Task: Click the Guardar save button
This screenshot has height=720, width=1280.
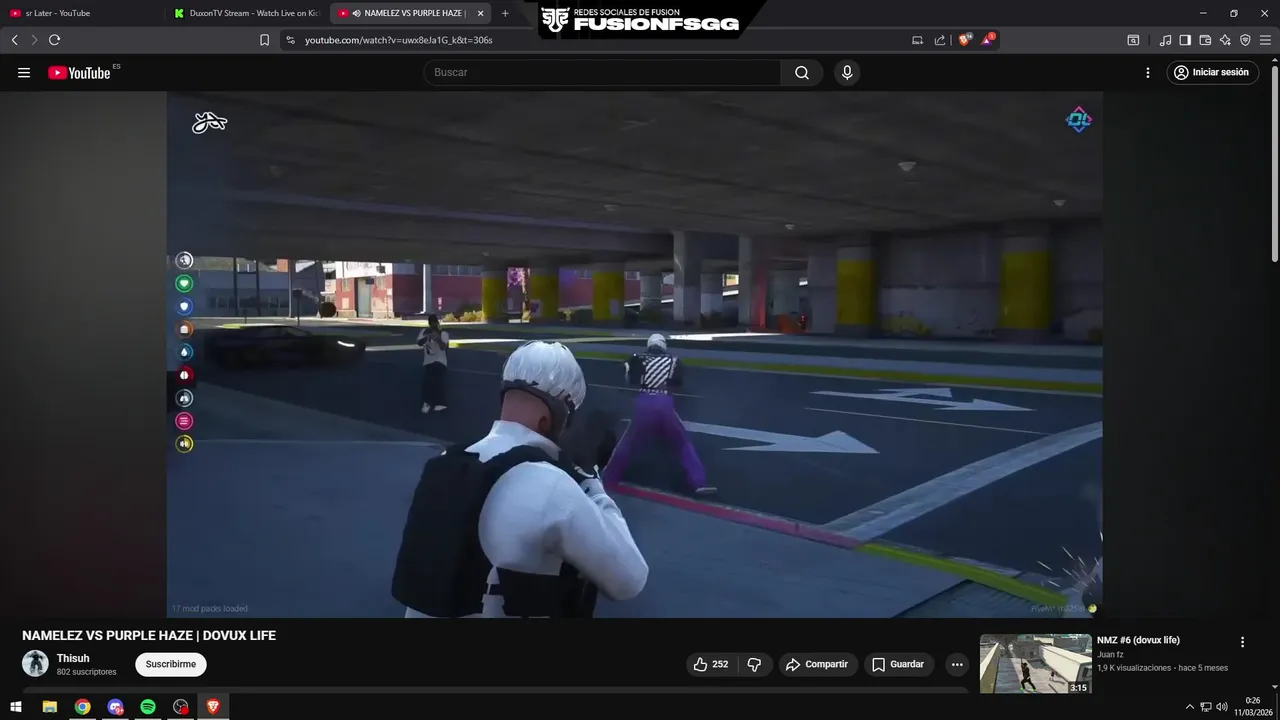Action: pos(898,664)
